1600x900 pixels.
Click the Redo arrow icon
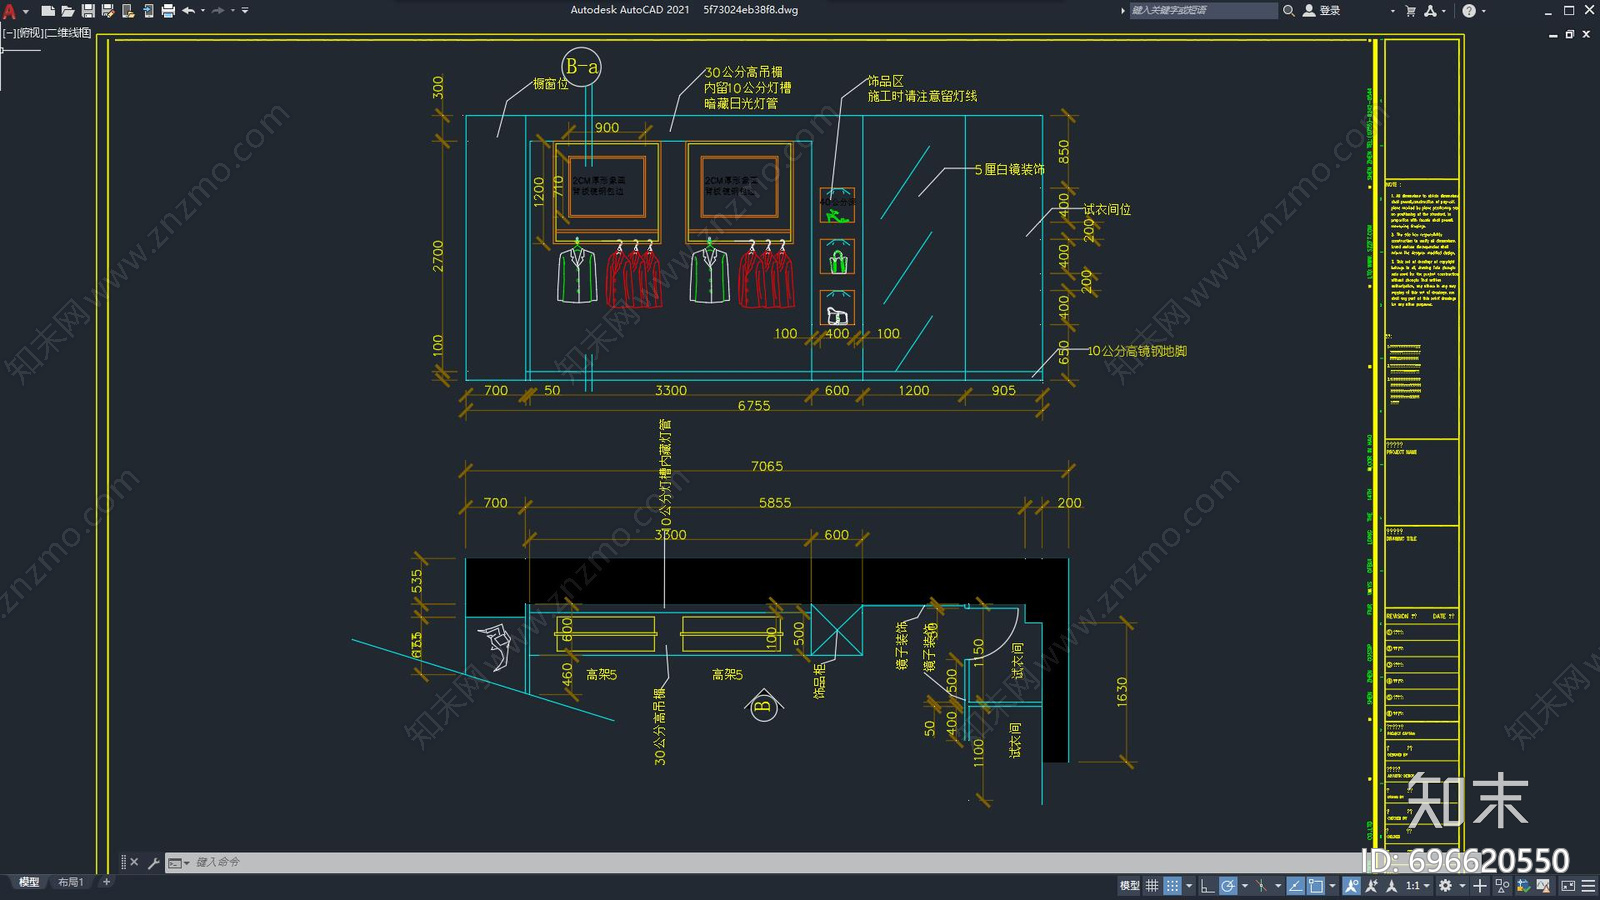[218, 11]
